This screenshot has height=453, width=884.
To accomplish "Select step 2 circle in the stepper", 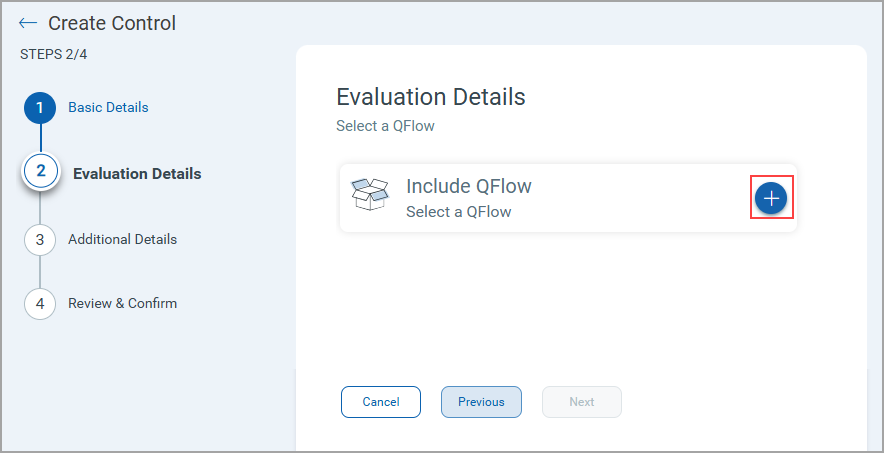I will [41, 171].
